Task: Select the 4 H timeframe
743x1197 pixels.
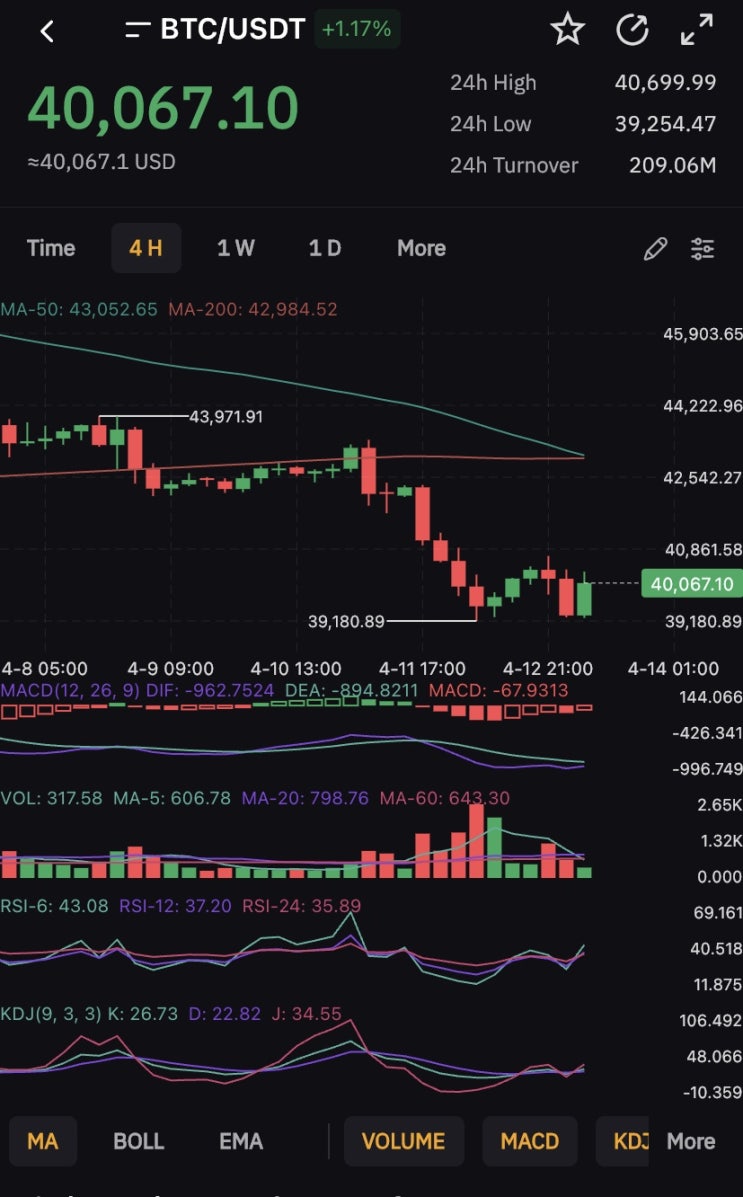Action: pyautogui.click(x=146, y=248)
